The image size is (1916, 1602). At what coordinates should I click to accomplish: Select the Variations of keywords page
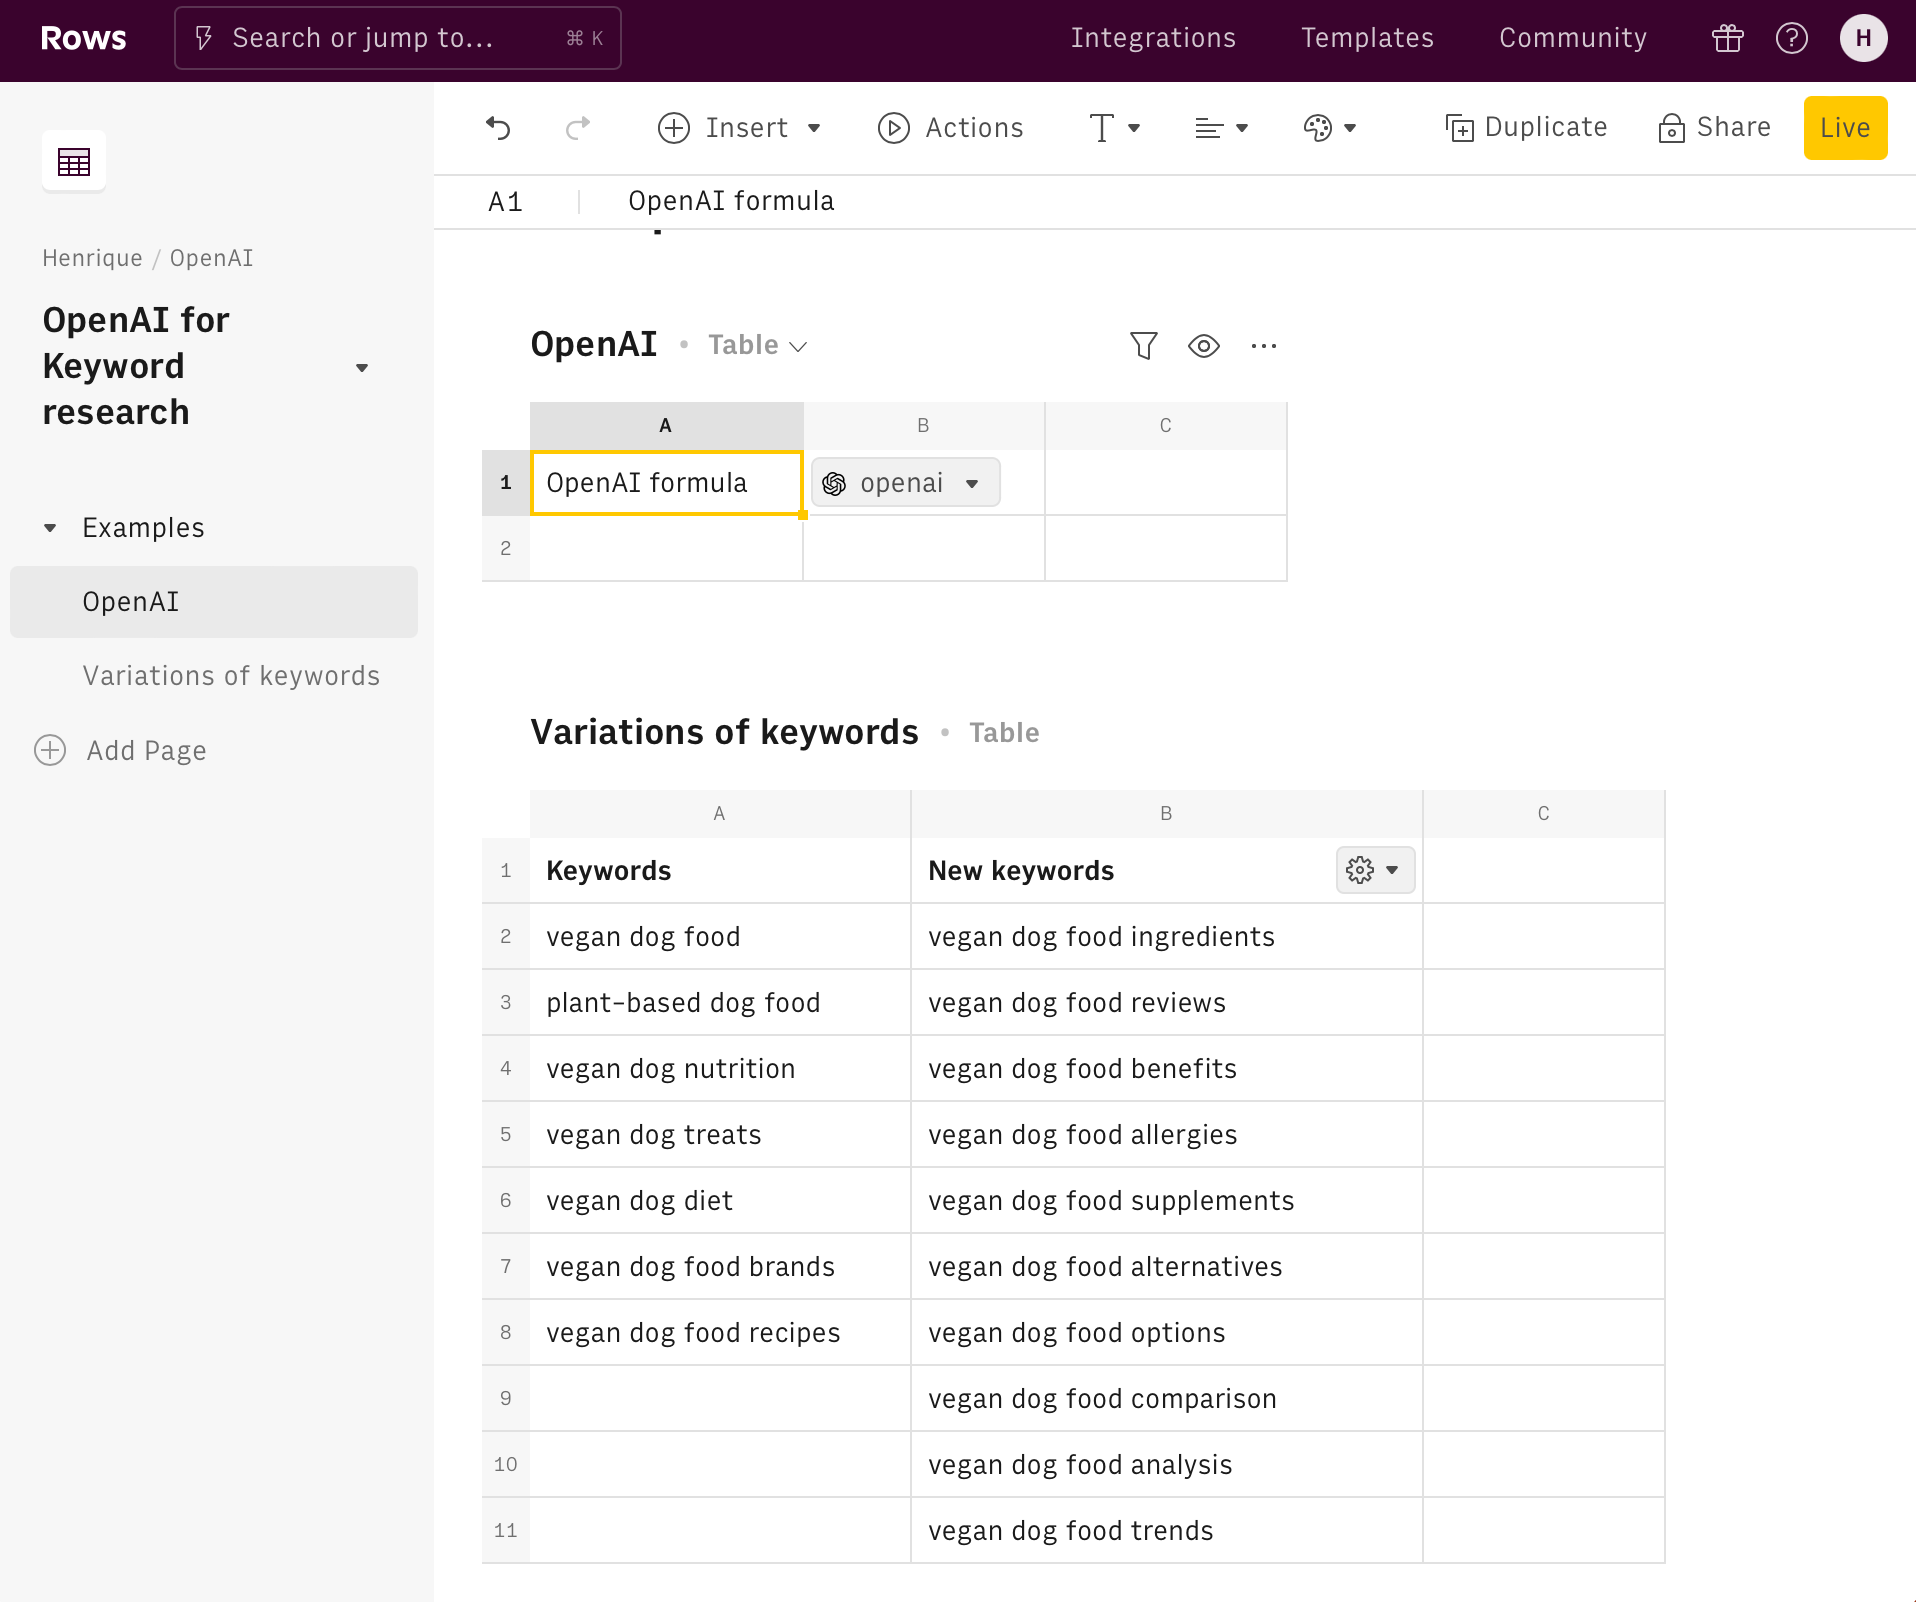point(231,676)
